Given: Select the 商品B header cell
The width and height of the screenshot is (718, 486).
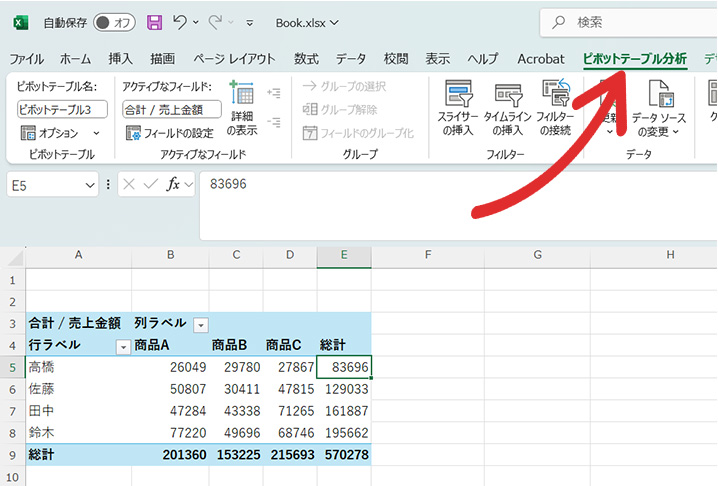Looking at the screenshot, I should [x=236, y=345].
